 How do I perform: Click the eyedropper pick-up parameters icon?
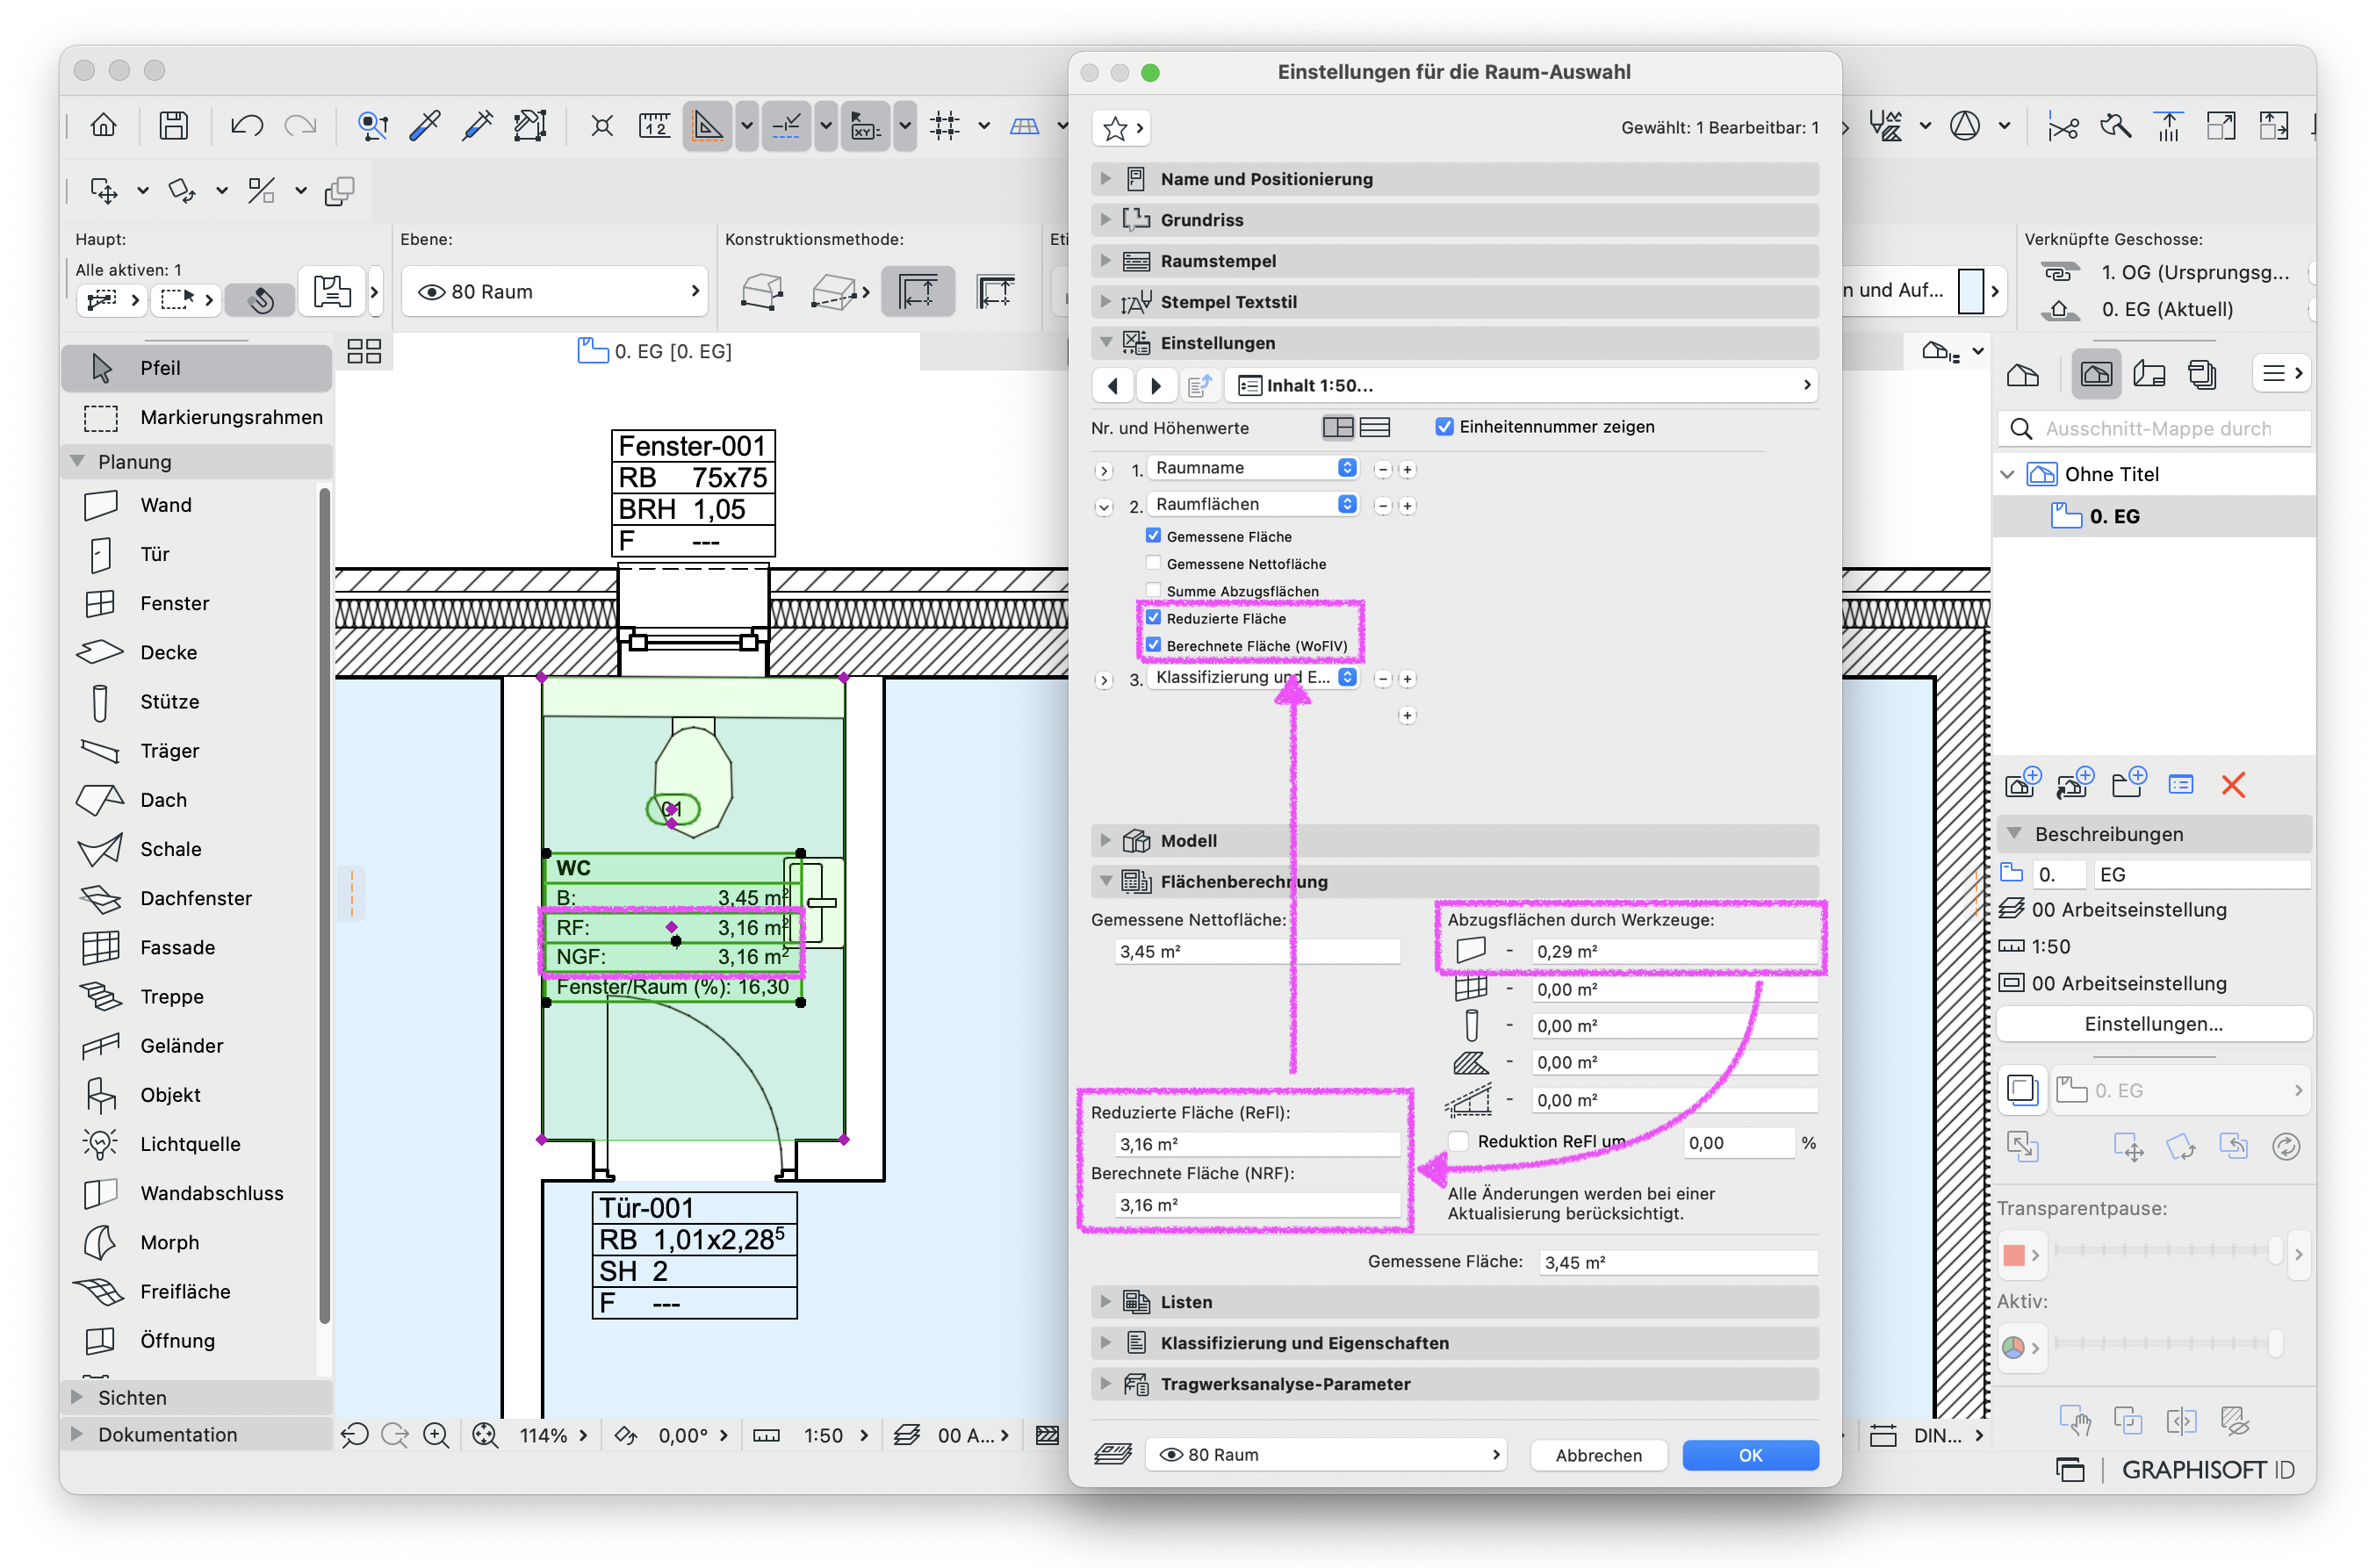[x=426, y=126]
